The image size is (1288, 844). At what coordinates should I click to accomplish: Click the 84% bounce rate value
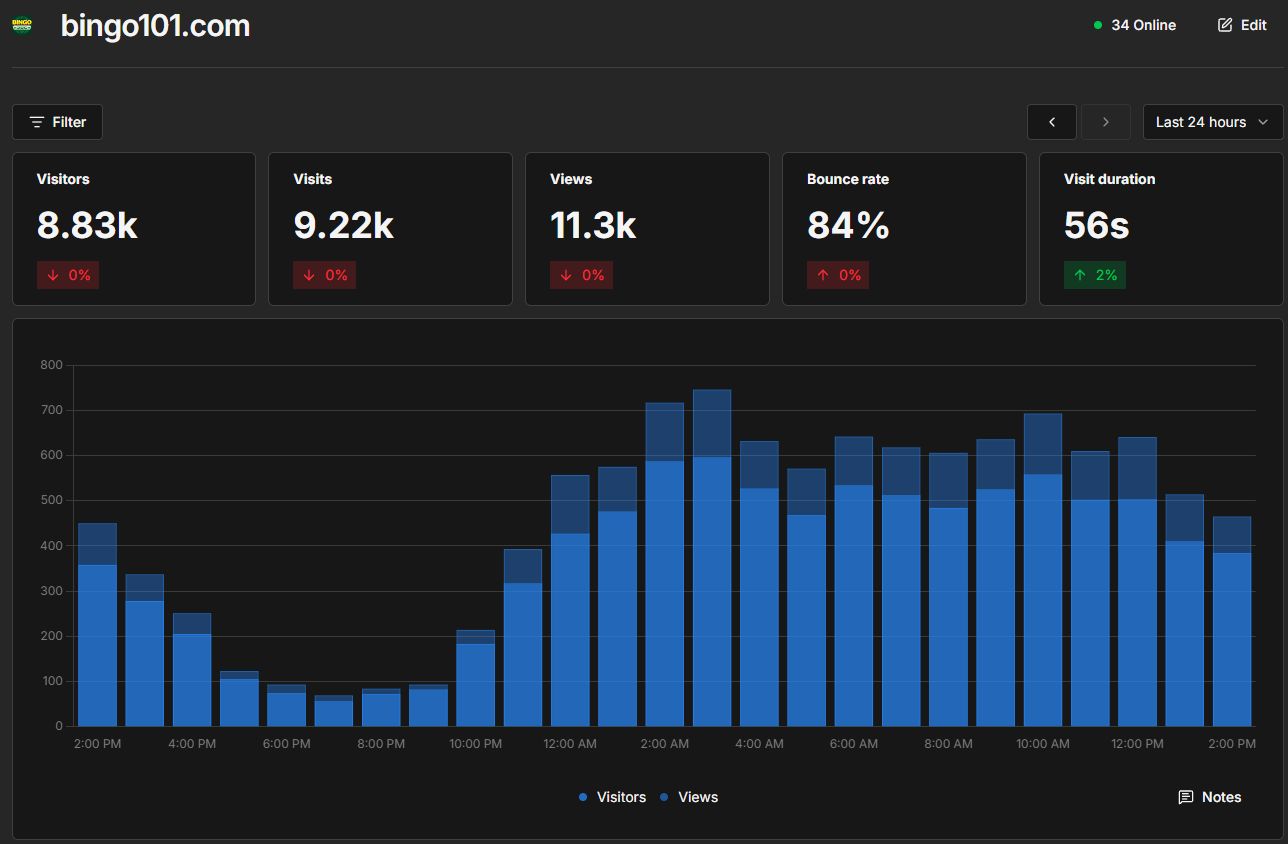pyautogui.click(x=848, y=226)
